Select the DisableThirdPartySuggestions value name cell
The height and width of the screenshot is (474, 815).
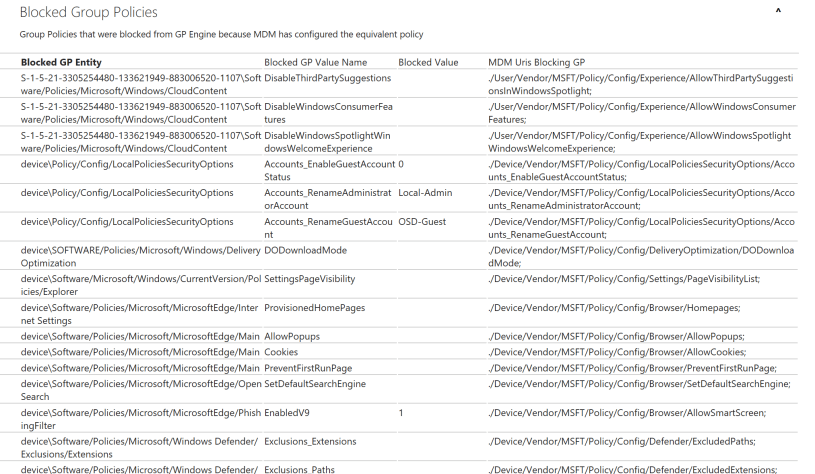(x=327, y=77)
